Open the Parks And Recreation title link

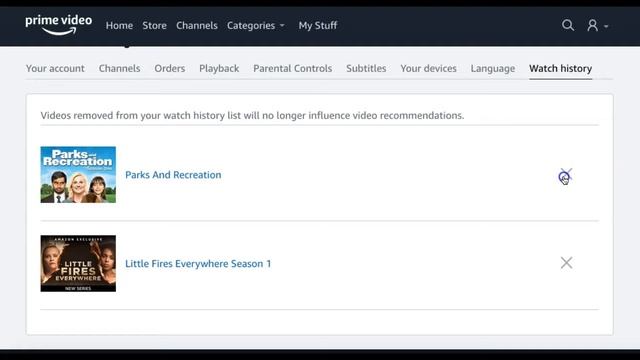[x=173, y=175]
